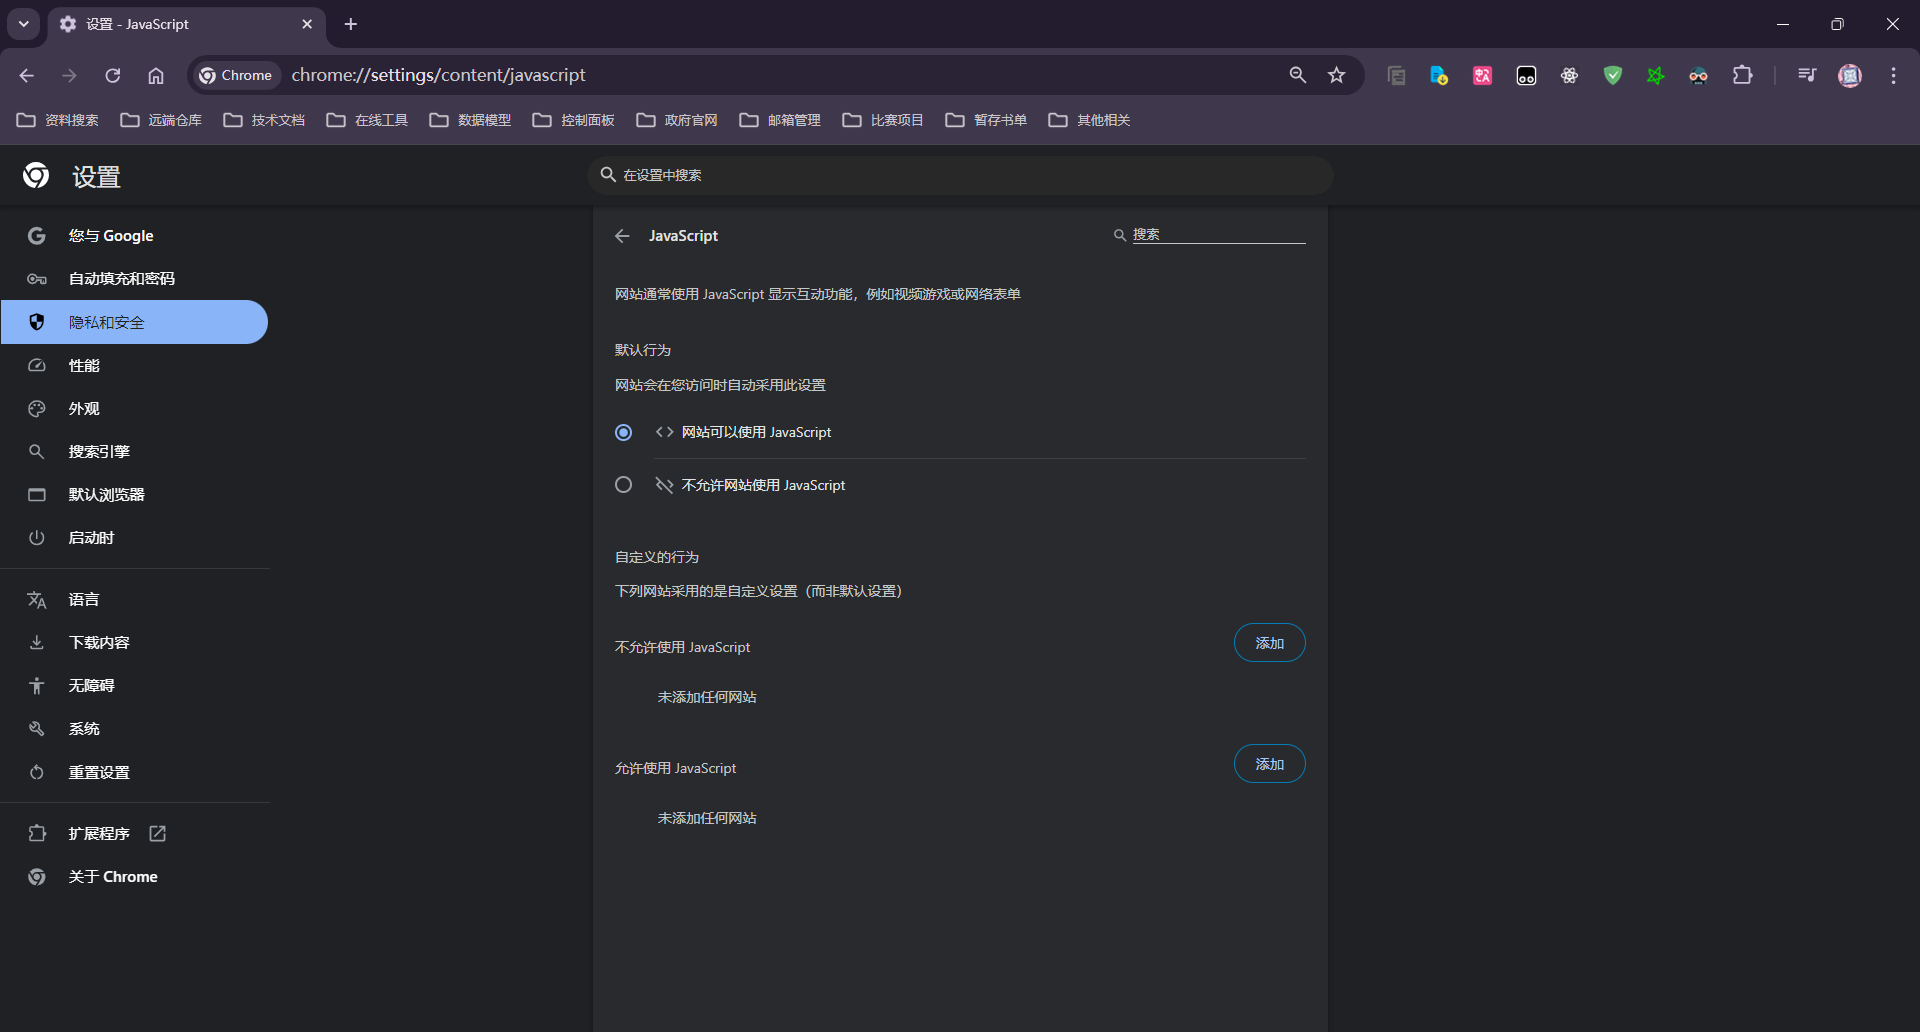Select 网站可以使用 JavaScript radio option
The width and height of the screenshot is (1920, 1032).
(623, 432)
